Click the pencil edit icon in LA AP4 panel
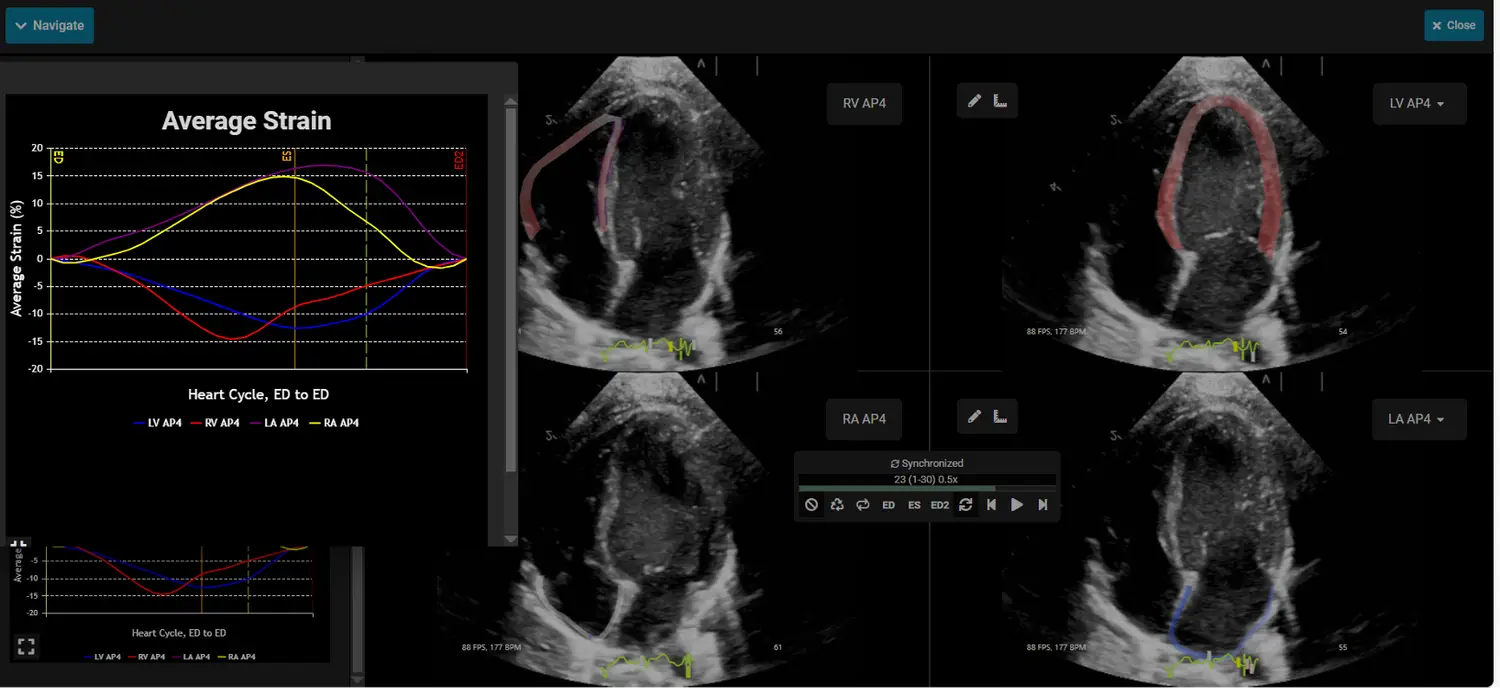The height and width of the screenshot is (688, 1500). click(x=974, y=416)
